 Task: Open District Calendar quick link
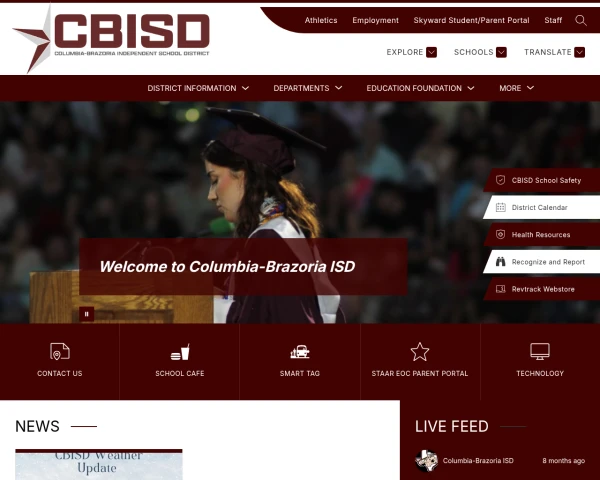542,207
